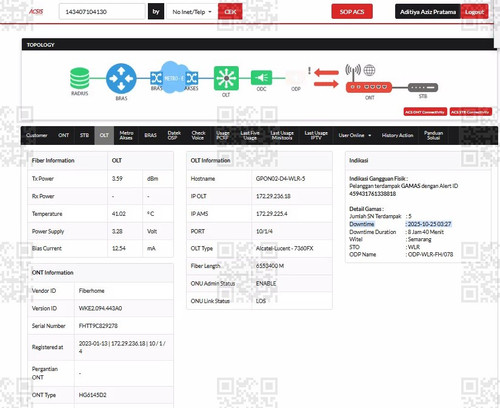Click the AKSES switch icon

(192, 78)
